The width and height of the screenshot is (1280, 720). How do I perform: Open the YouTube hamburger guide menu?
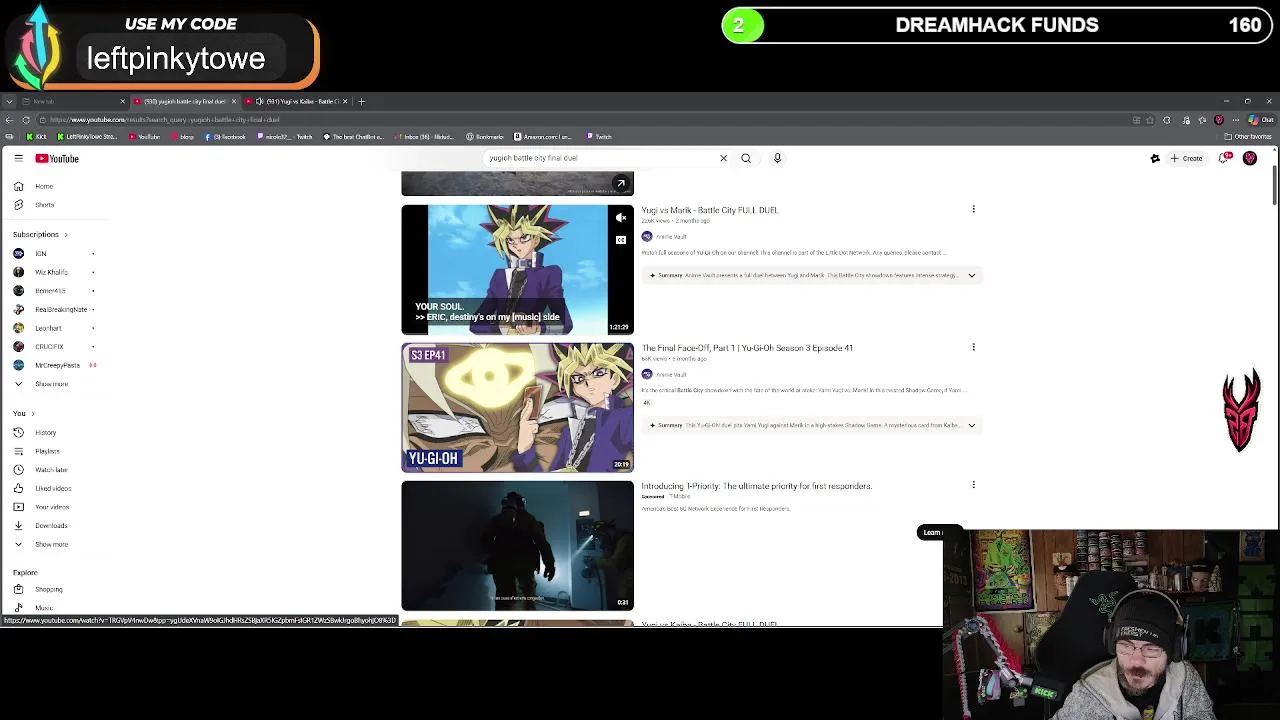[18, 158]
